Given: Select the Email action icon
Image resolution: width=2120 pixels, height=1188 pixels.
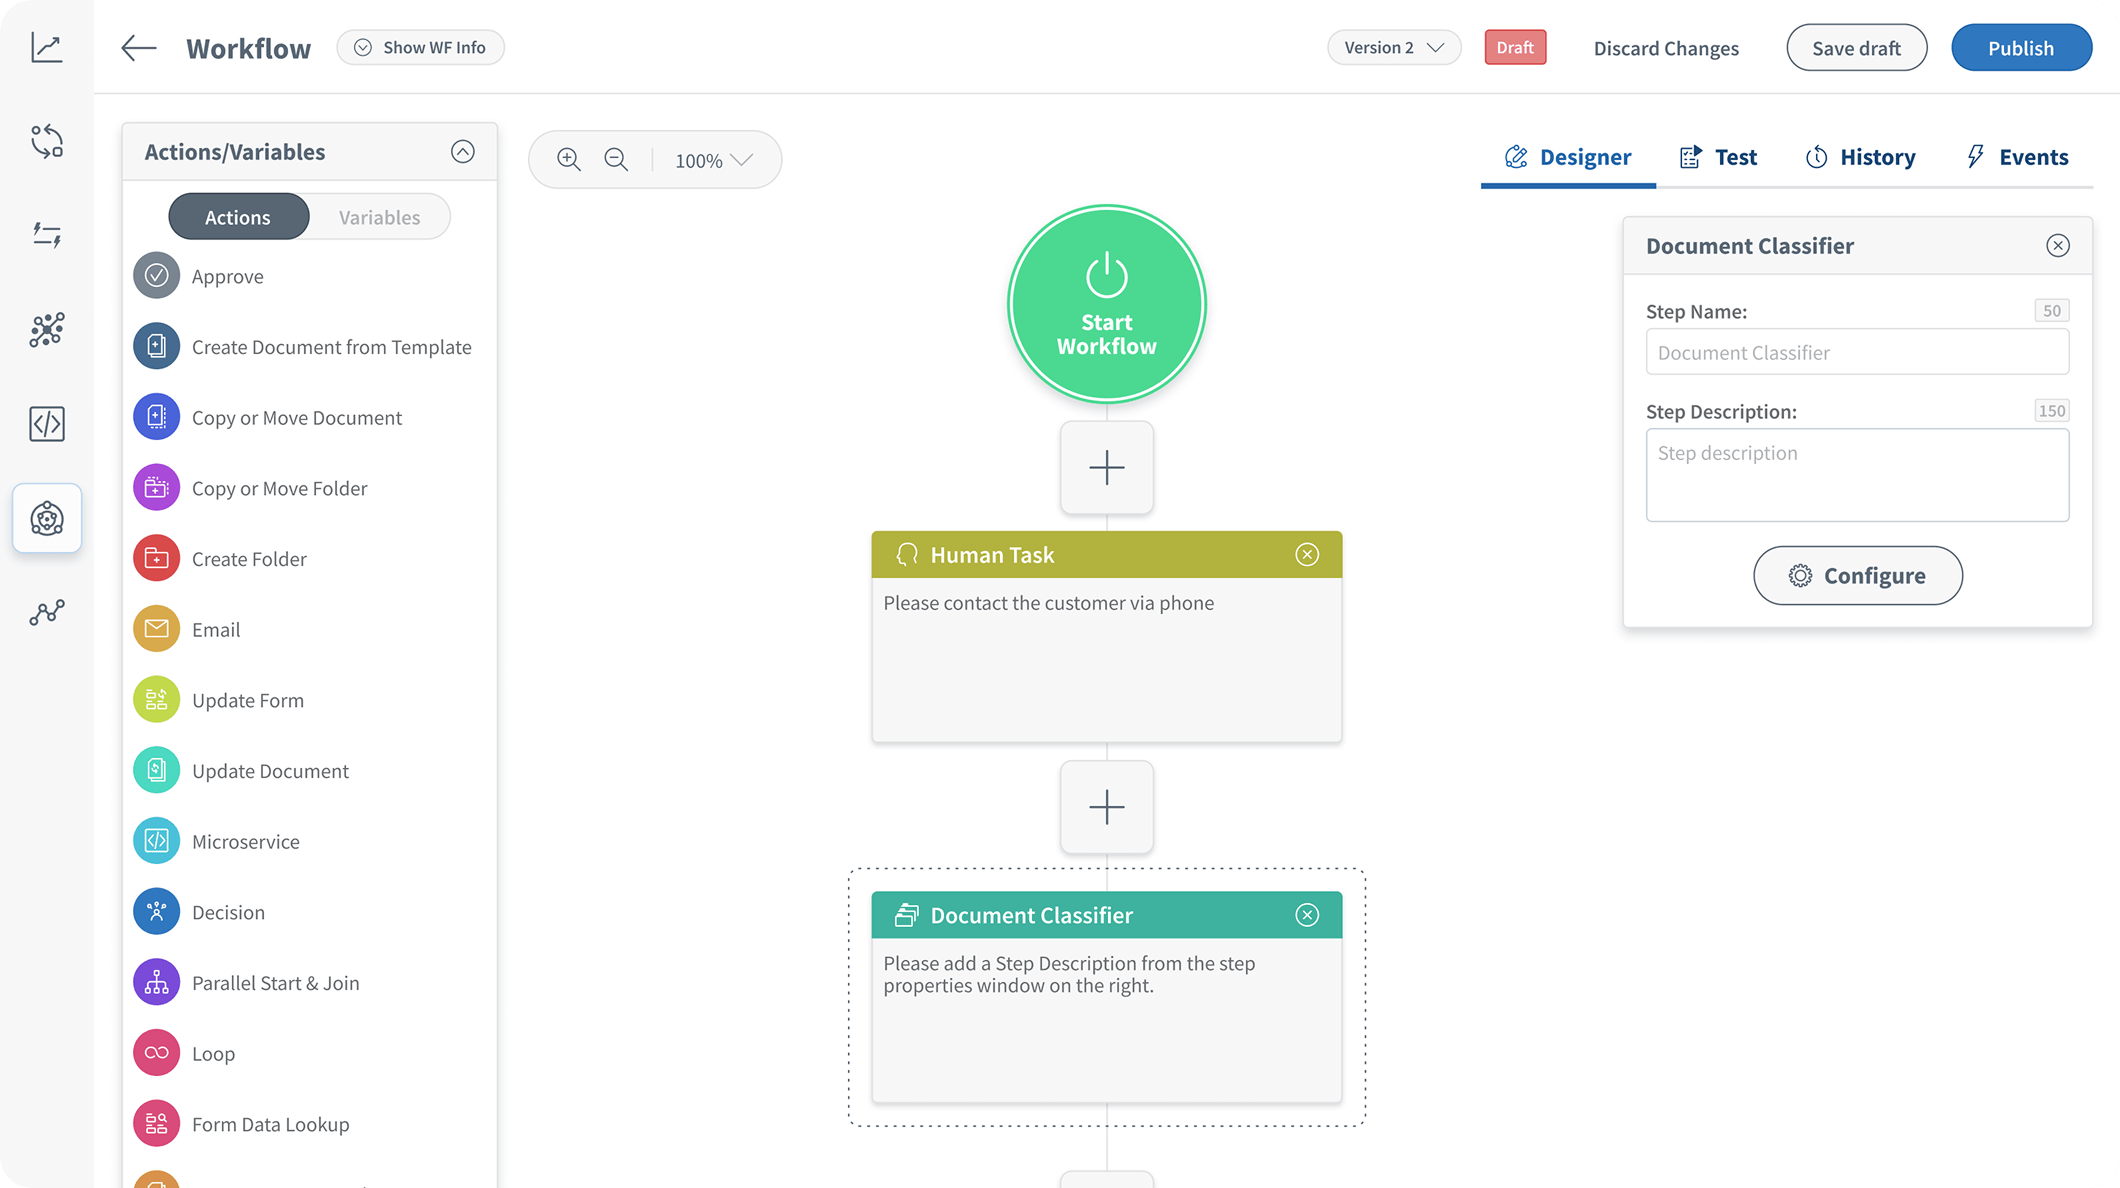Looking at the screenshot, I should (156, 629).
